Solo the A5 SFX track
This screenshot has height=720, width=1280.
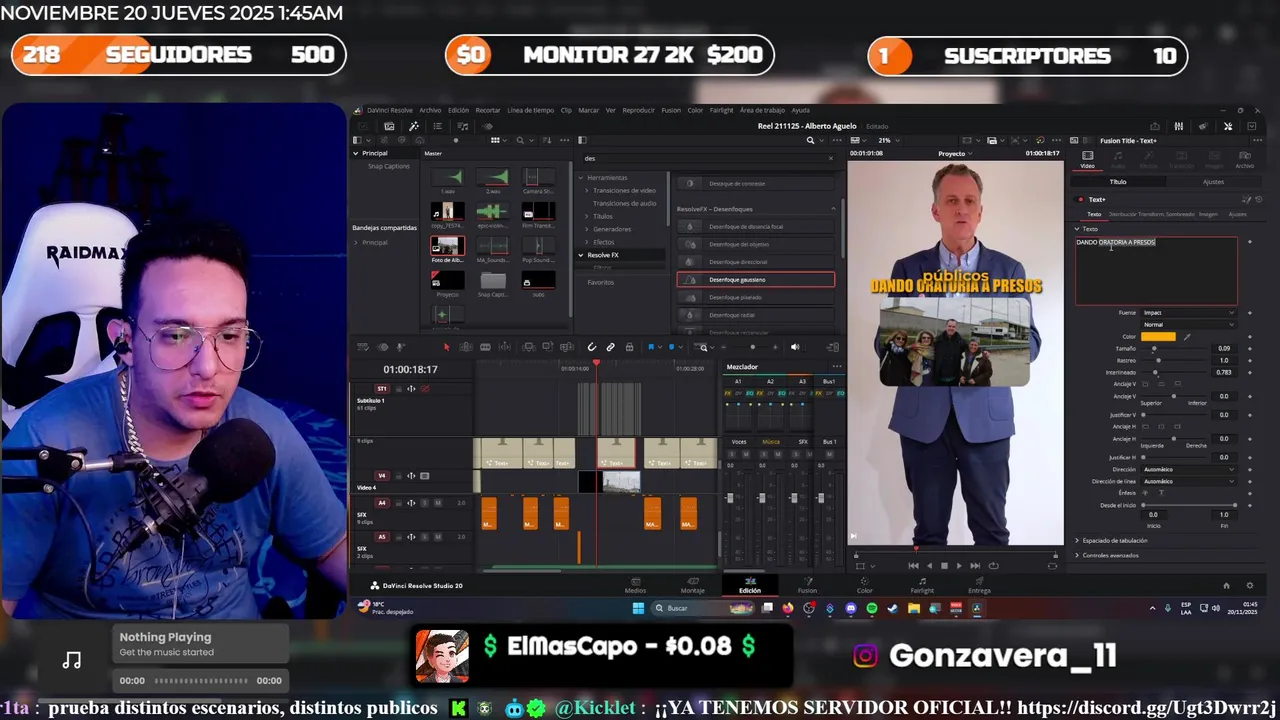coord(424,537)
